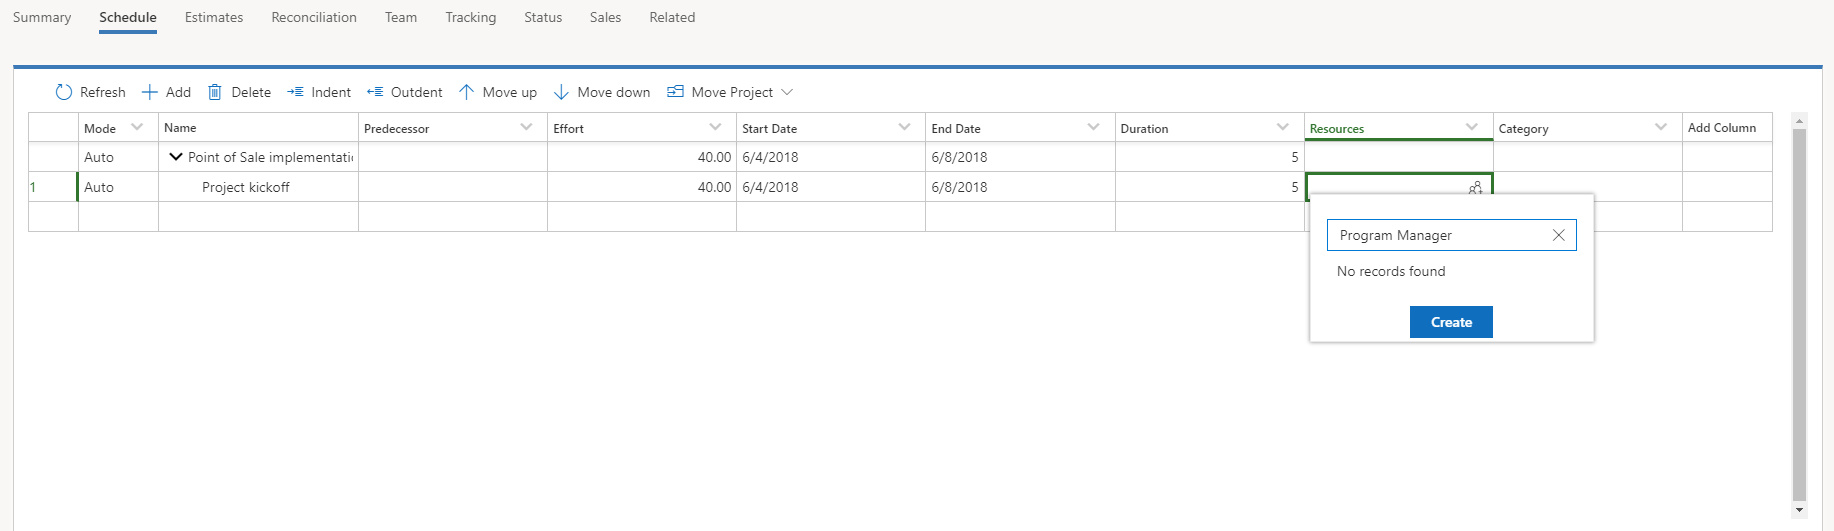Add a new task with plus icon
This screenshot has height=531, width=1834.
click(x=150, y=92)
